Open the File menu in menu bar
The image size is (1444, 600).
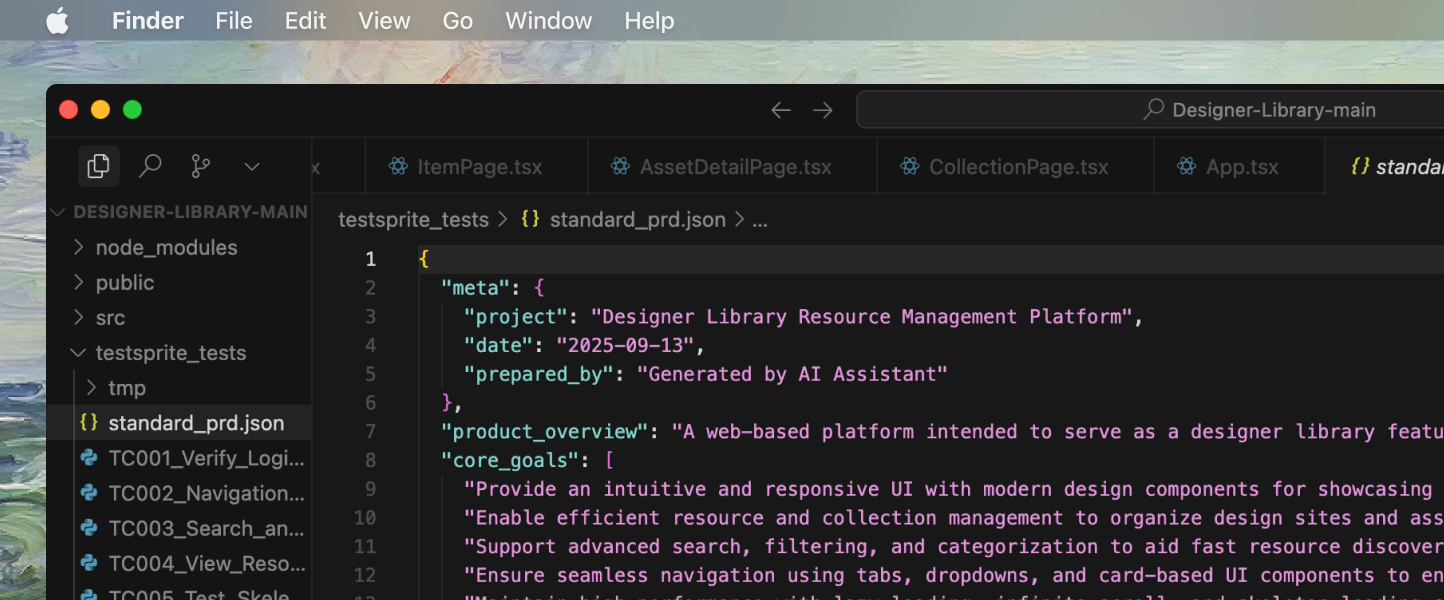point(234,21)
